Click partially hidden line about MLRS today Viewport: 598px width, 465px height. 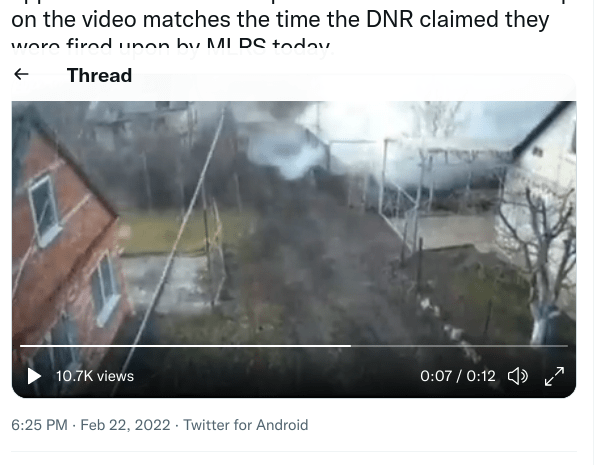171,47
